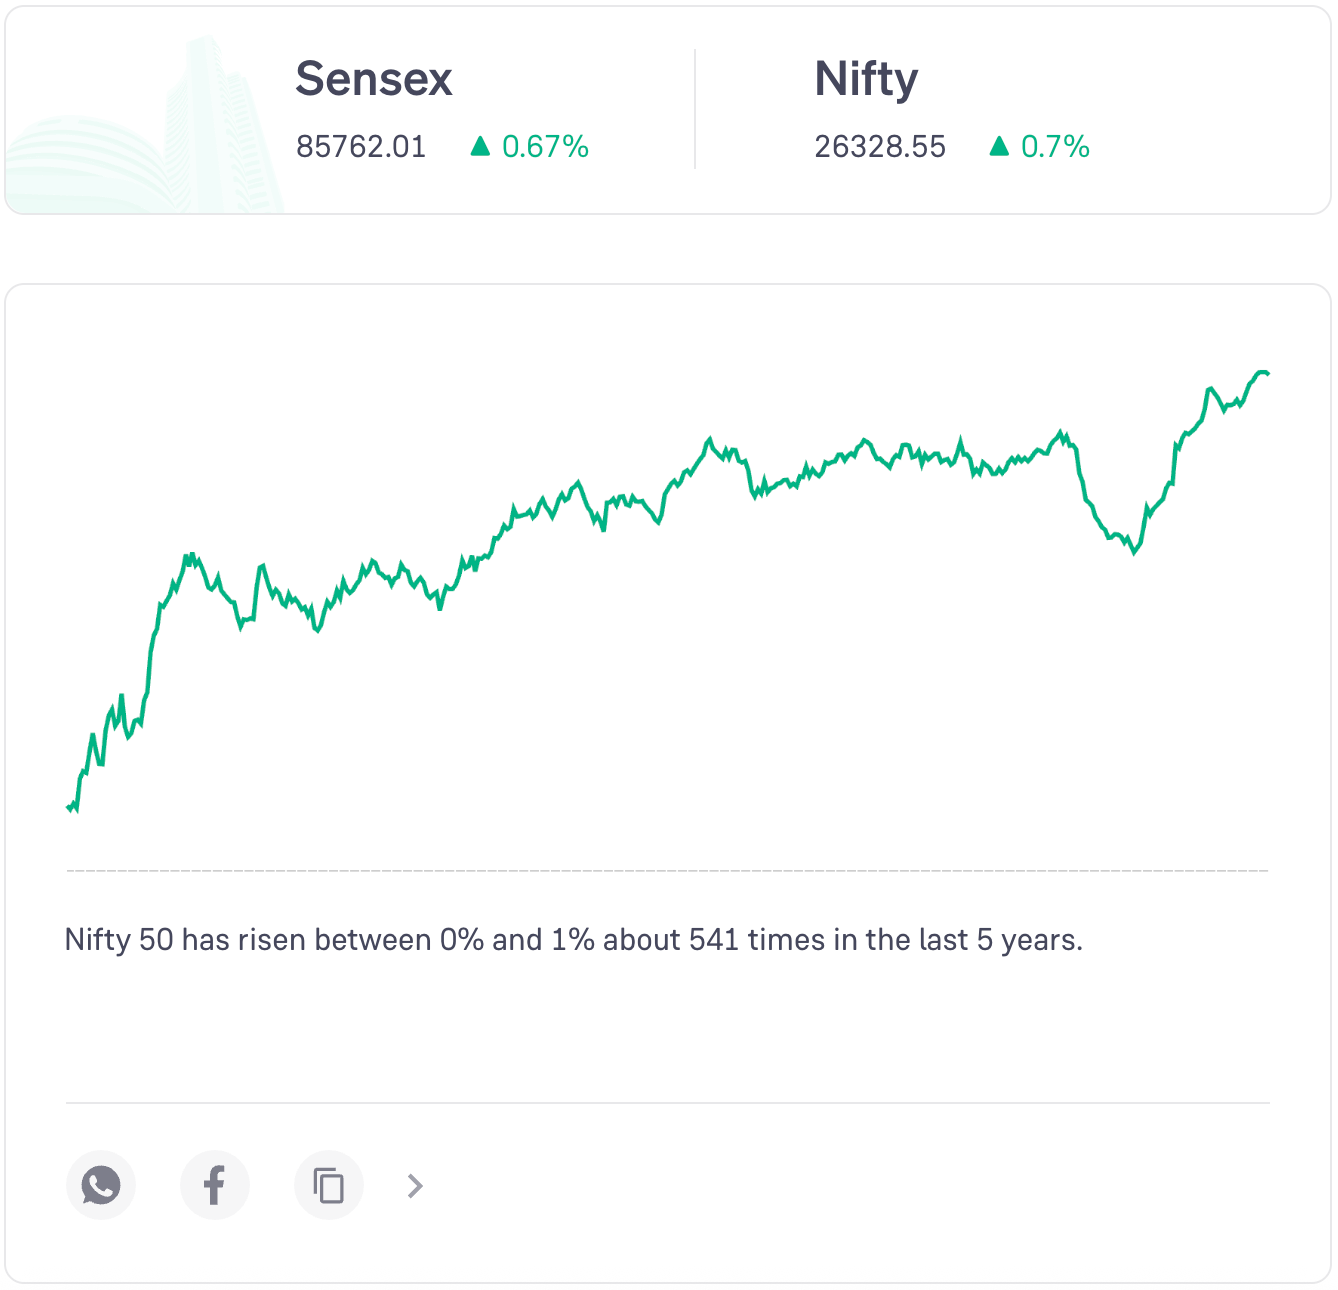
Task: Share on Facebook using its icon
Action: pyautogui.click(x=214, y=1185)
